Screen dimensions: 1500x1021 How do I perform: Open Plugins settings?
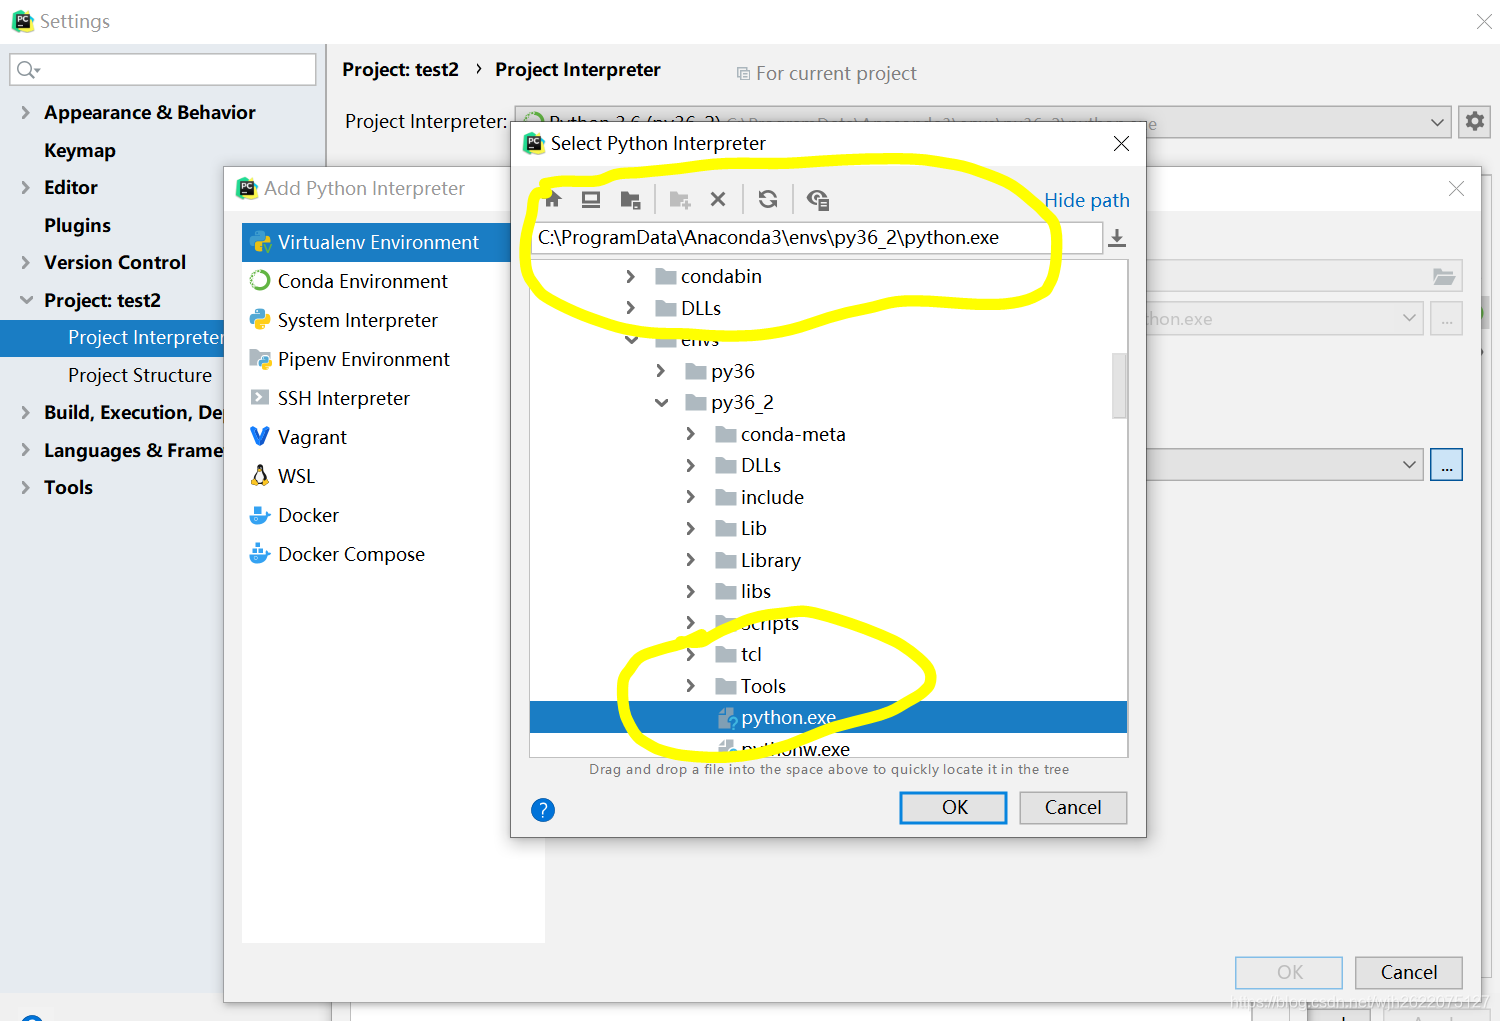coord(77,225)
